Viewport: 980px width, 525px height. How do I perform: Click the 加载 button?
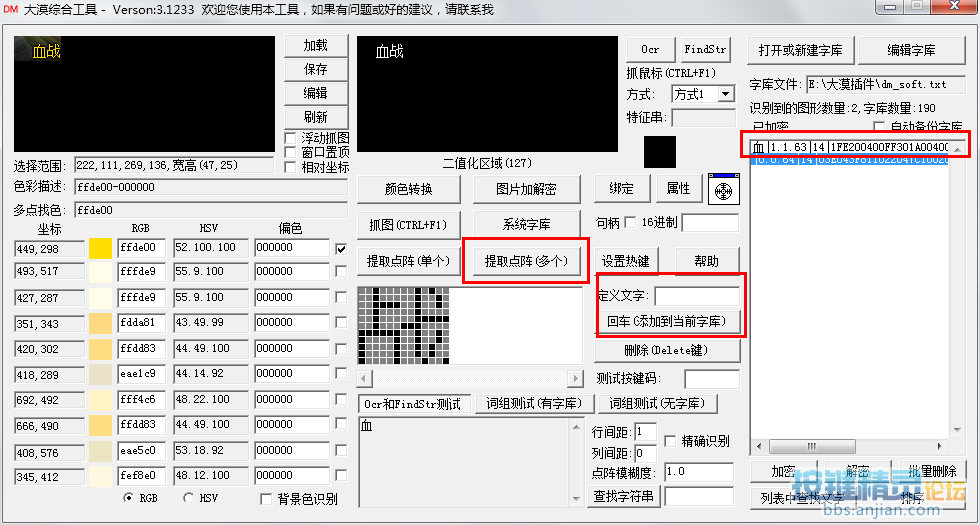[316, 46]
